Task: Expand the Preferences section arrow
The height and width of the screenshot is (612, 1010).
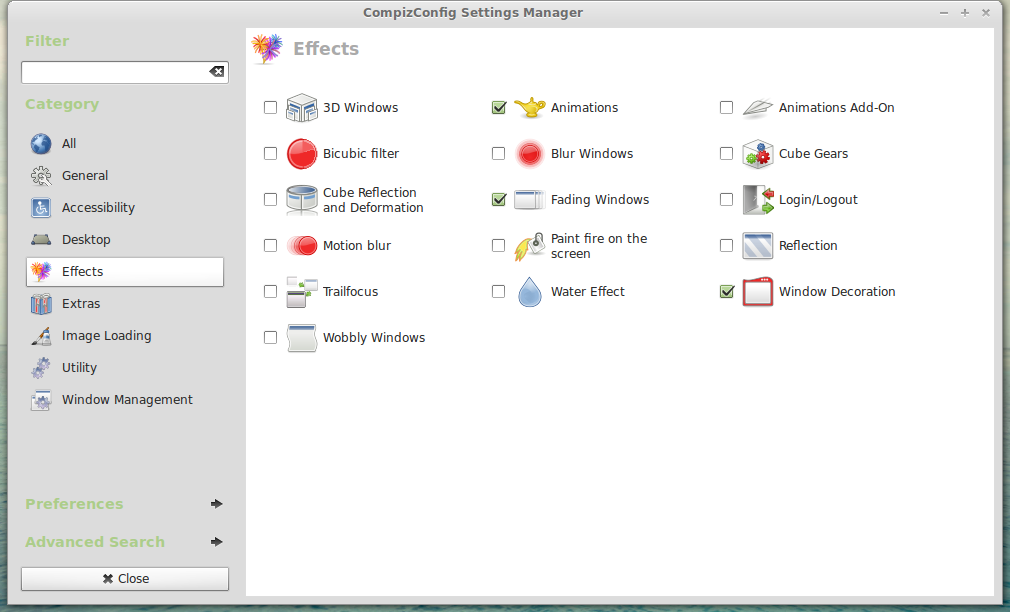Action: coord(217,504)
